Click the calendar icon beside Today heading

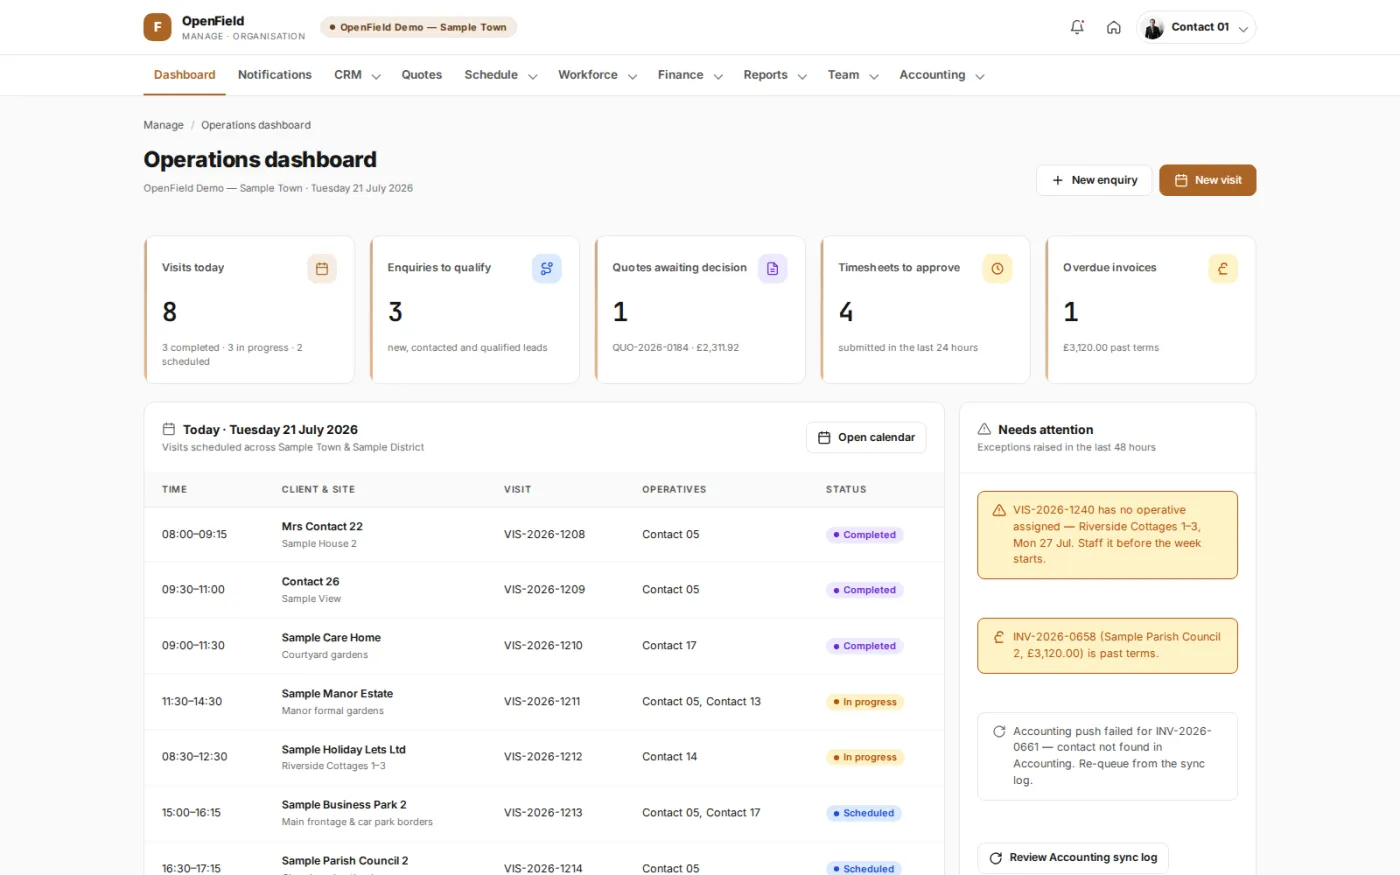169,429
